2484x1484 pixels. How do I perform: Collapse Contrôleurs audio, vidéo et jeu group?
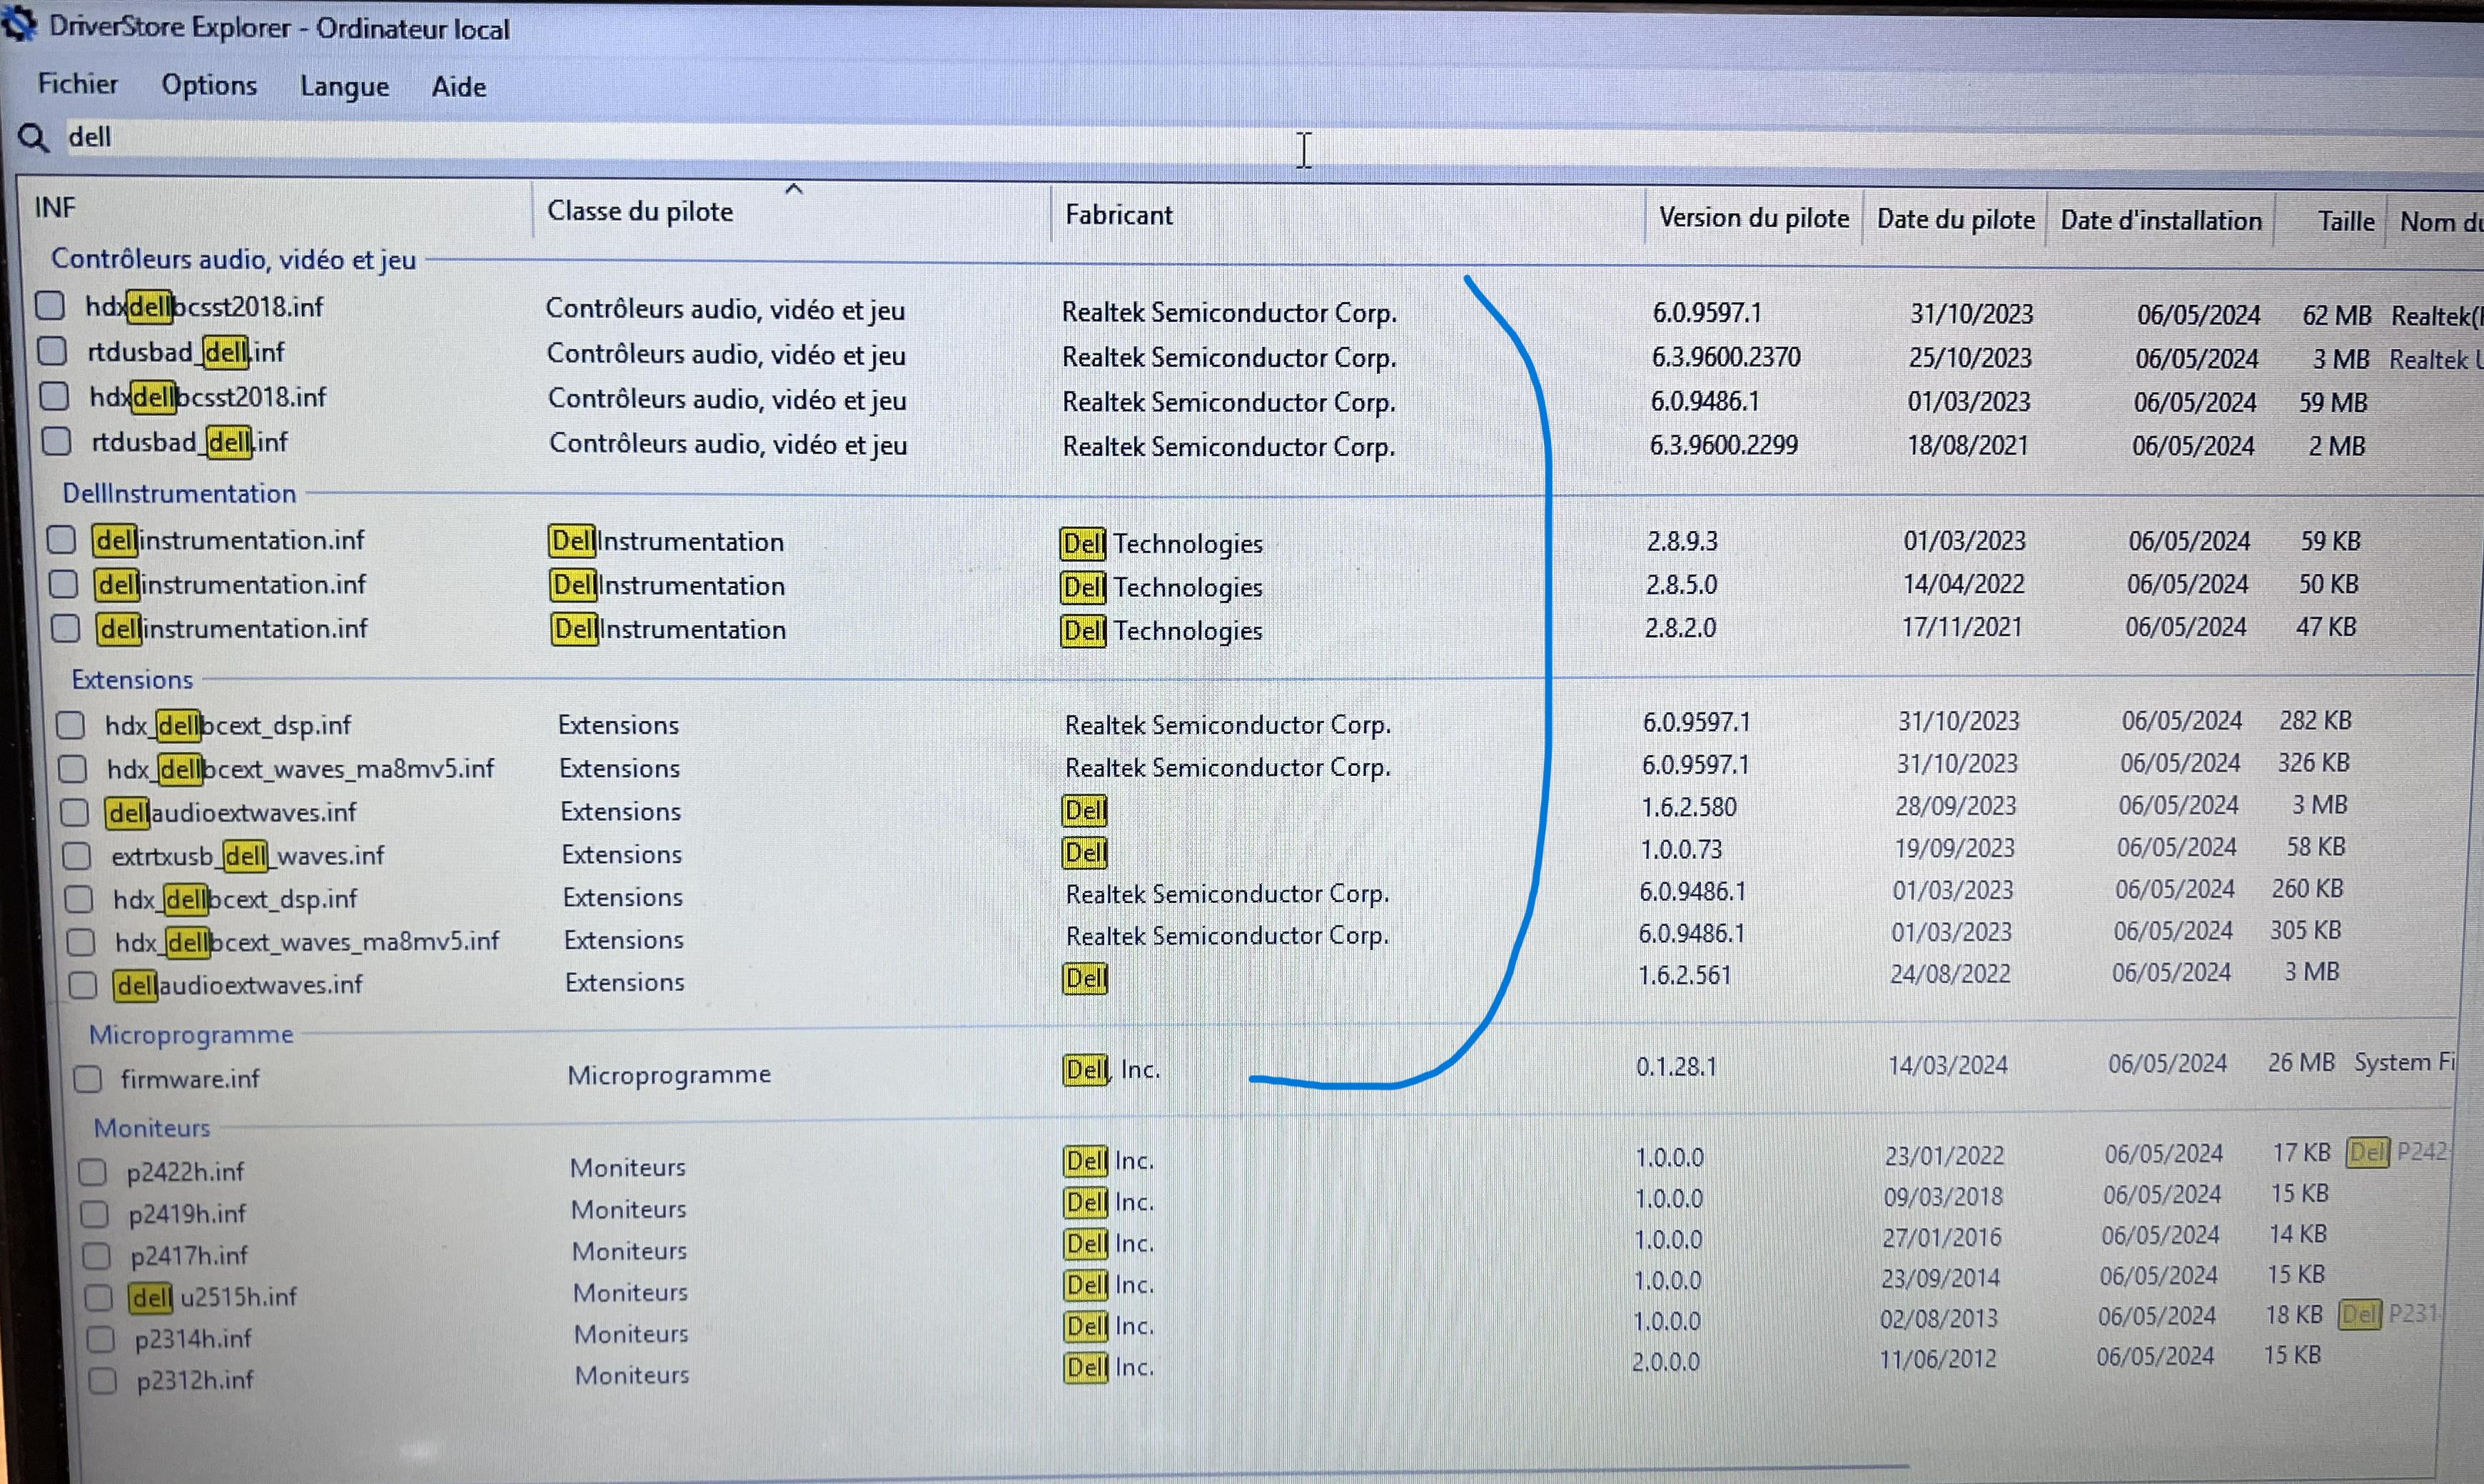tap(233, 259)
